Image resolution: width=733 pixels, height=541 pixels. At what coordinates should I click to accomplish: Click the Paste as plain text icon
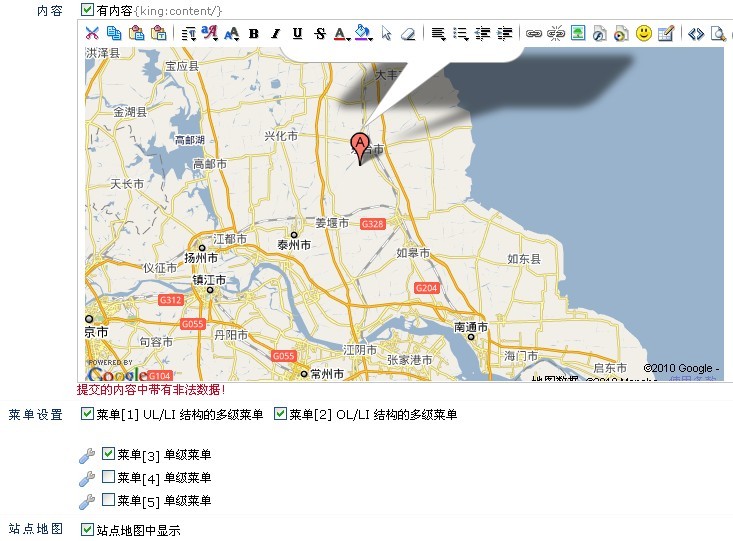159,33
